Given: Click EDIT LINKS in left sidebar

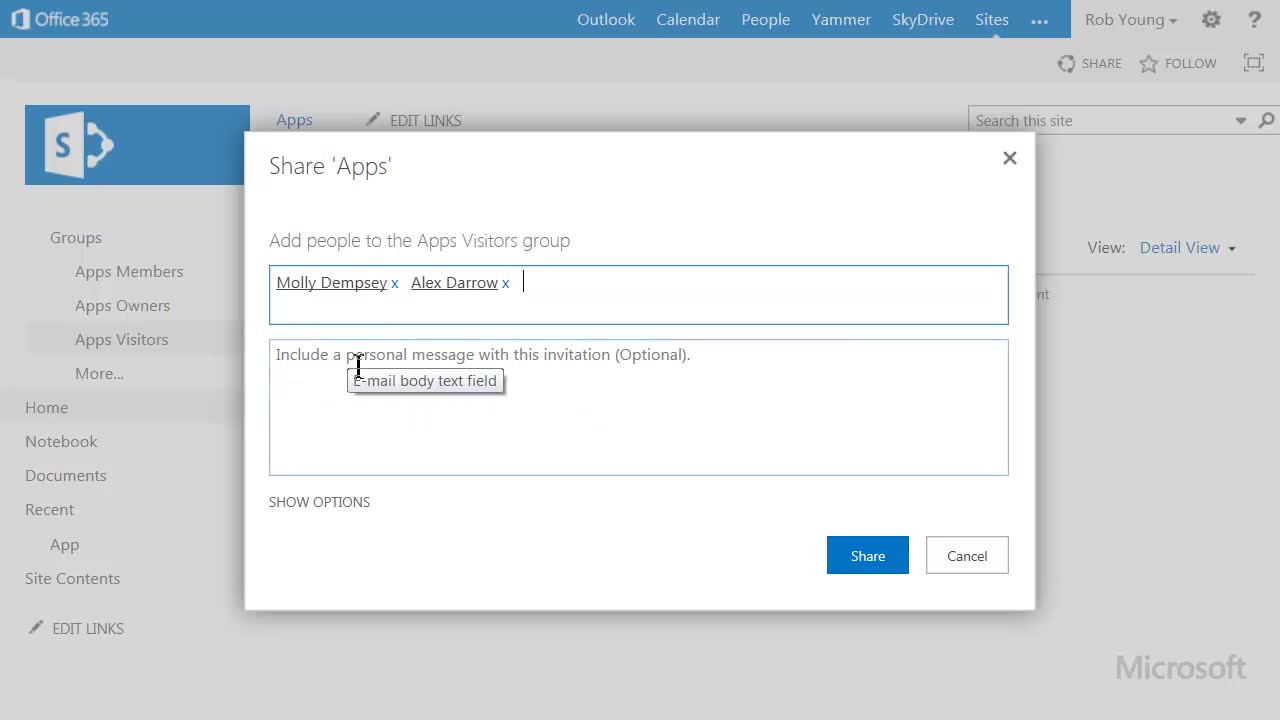Looking at the screenshot, I should (x=76, y=628).
